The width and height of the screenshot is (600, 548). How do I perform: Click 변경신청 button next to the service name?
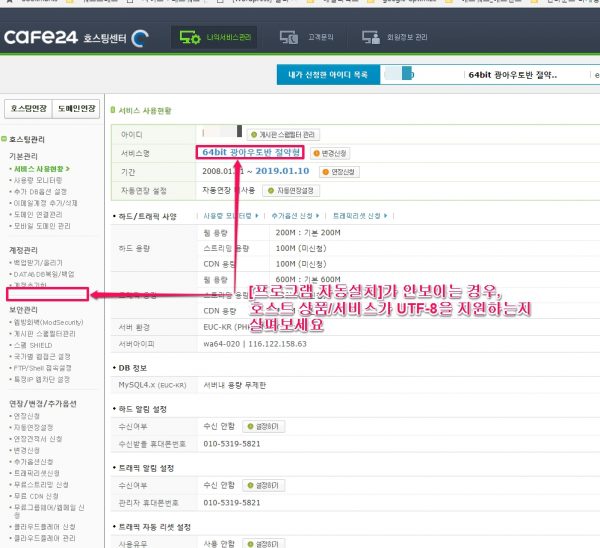[330, 153]
